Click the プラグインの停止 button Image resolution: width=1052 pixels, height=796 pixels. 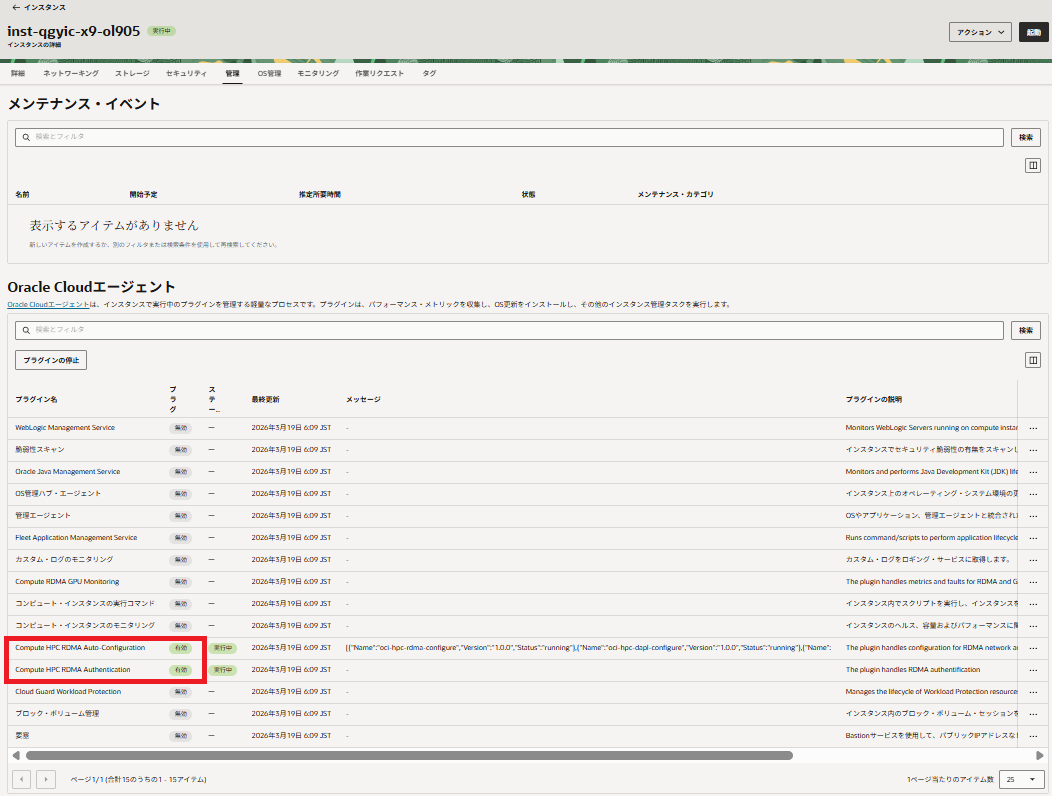[51, 360]
